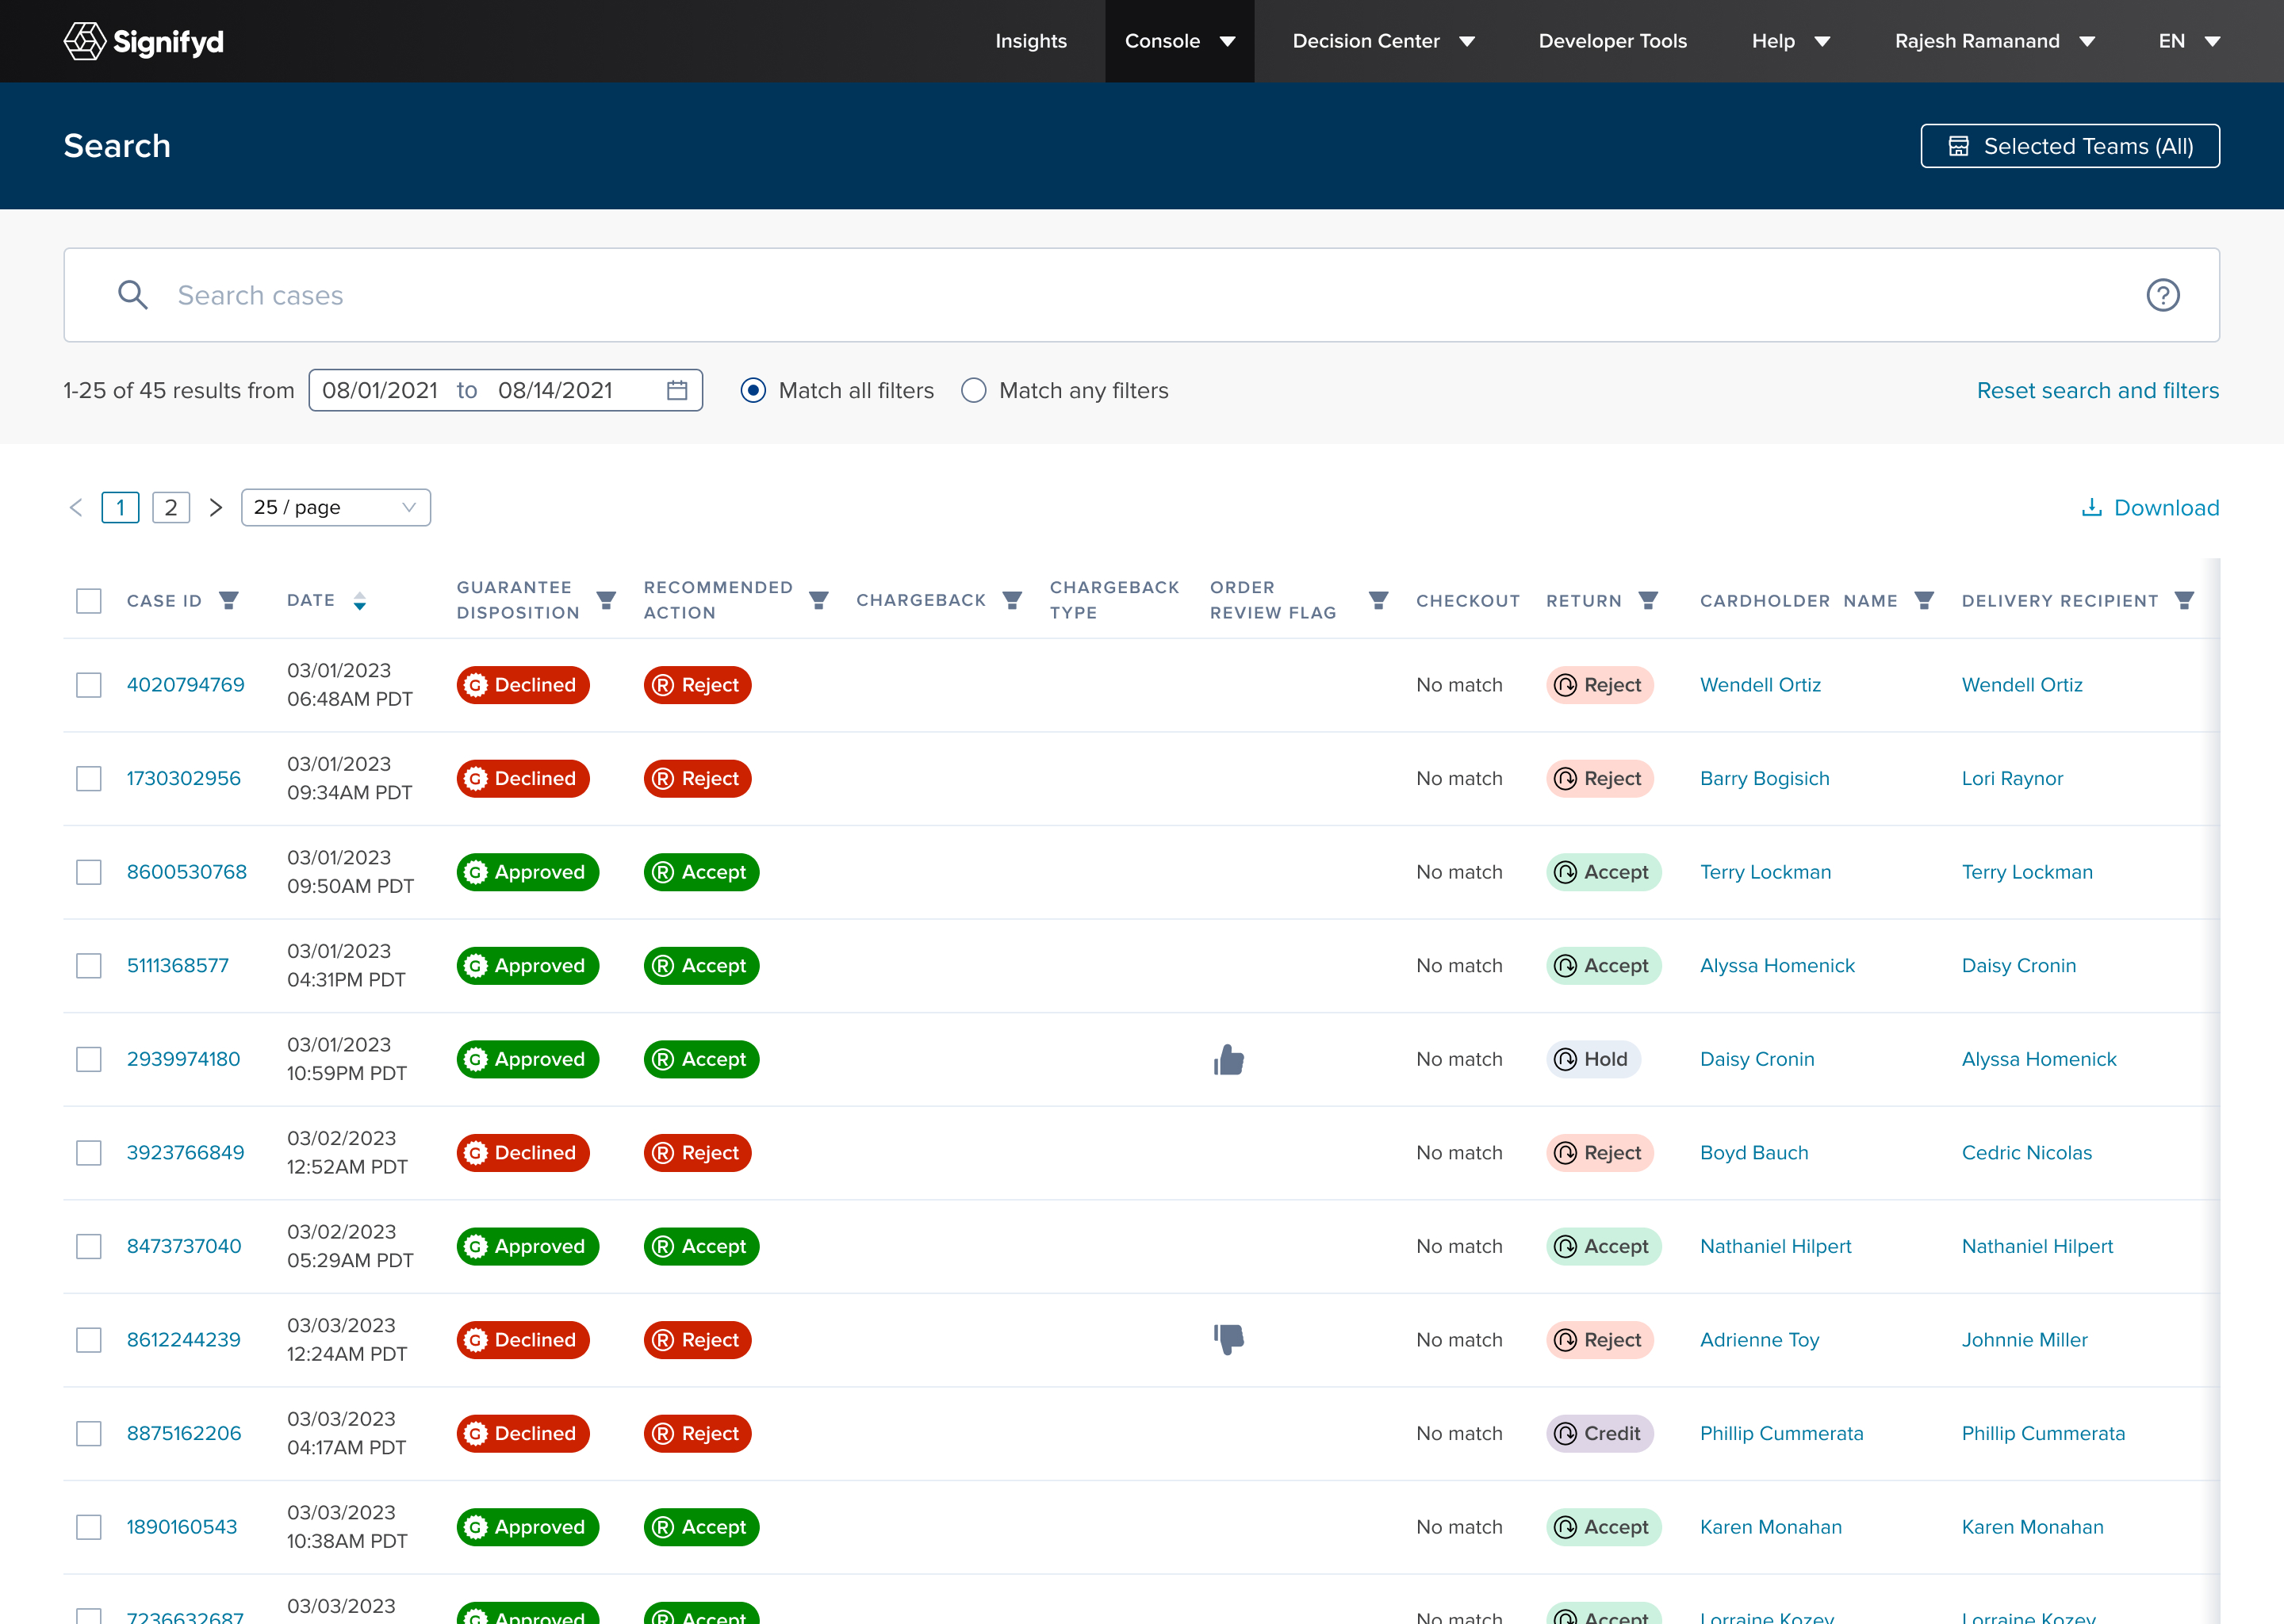The height and width of the screenshot is (1624, 2284).
Task: Click into the Search cases field
Action: coord(1141,295)
